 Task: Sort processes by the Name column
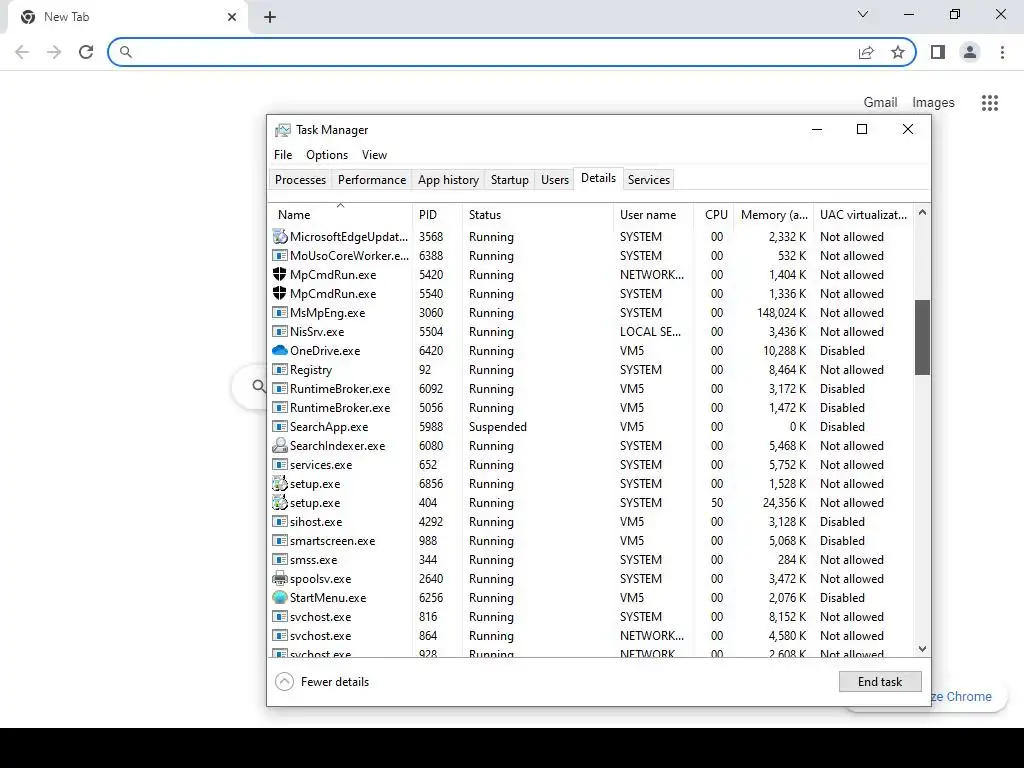340,214
